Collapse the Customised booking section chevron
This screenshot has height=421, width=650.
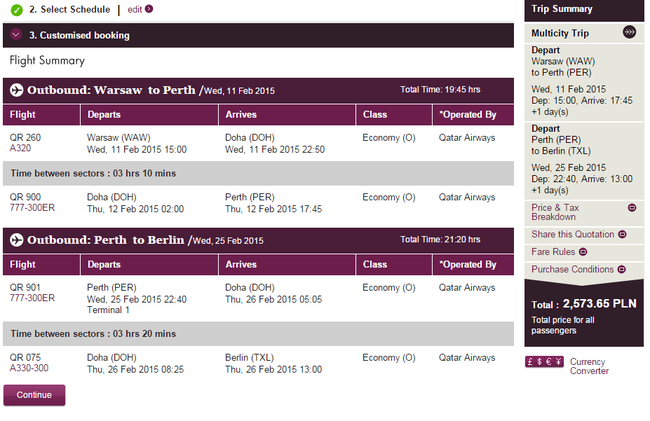click(16, 34)
